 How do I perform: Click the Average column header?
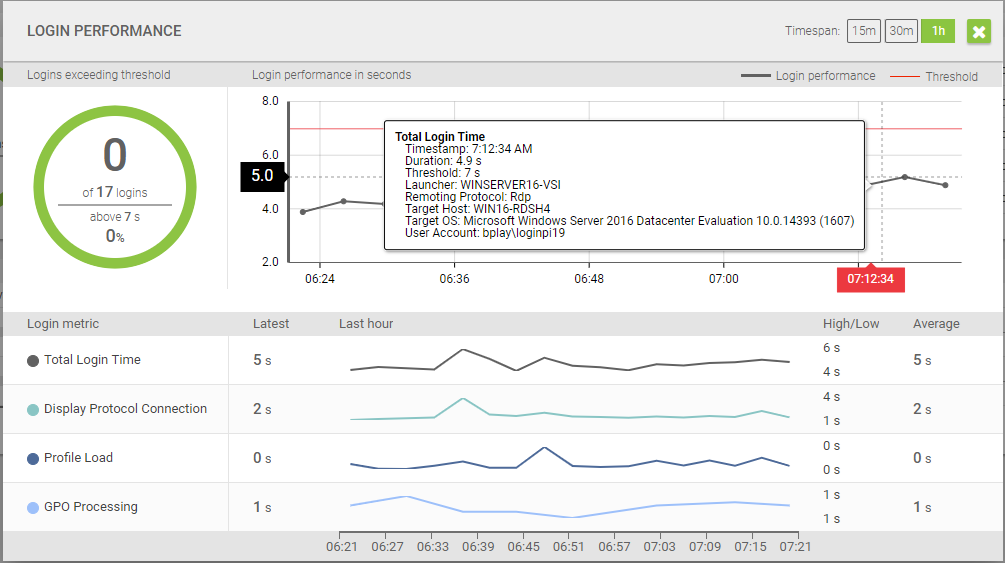pyautogui.click(x=936, y=324)
